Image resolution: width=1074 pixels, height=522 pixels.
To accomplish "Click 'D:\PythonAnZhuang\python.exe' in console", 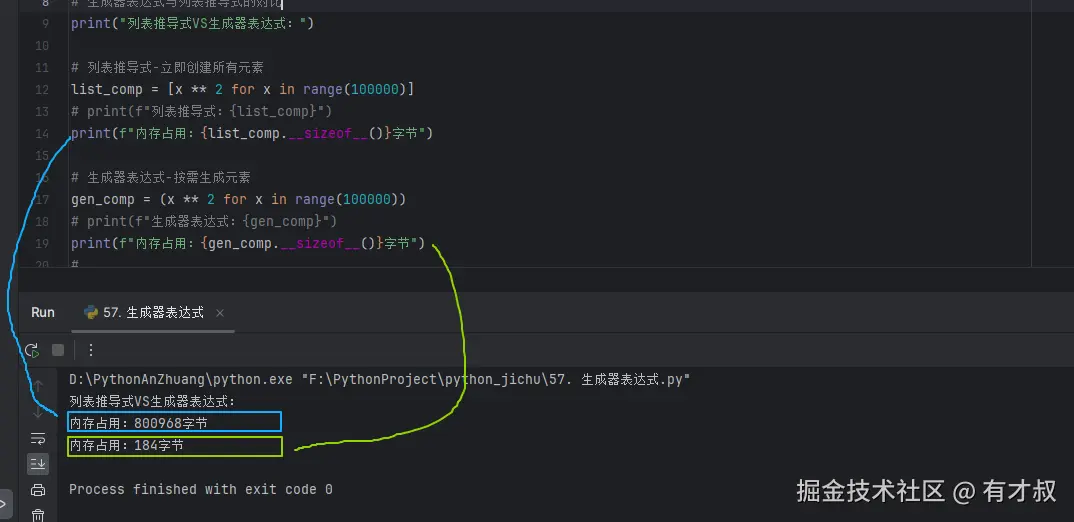I will [x=181, y=380].
